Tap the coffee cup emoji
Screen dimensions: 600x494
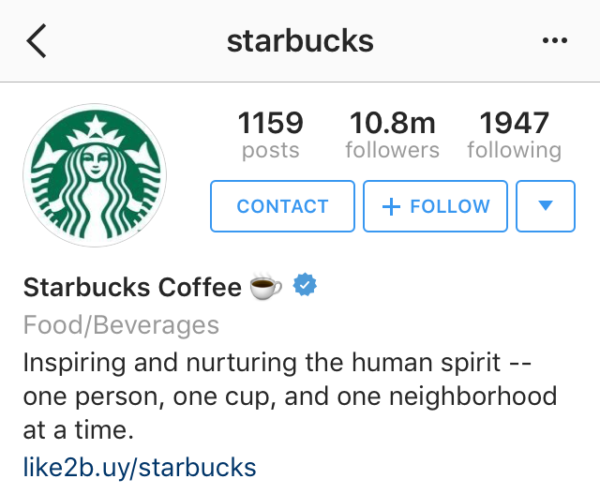(x=265, y=286)
